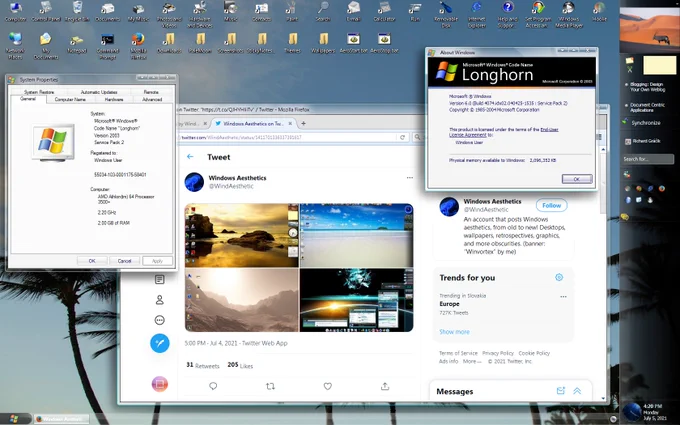Open the Downloads folder on the desktop
This screenshot has width=680, height=425.
[x=169, y=43]
